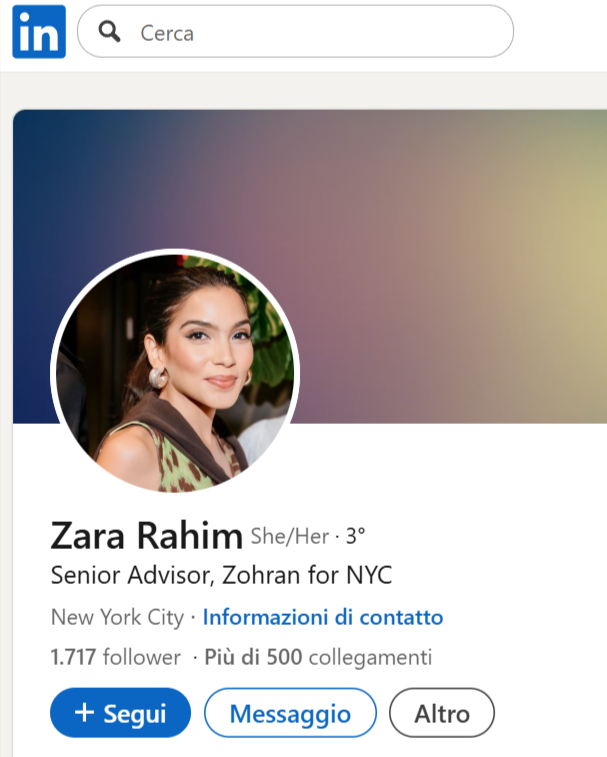Send a message via Messaggio button
Screen dimensions: 607x757
(290, 713)
